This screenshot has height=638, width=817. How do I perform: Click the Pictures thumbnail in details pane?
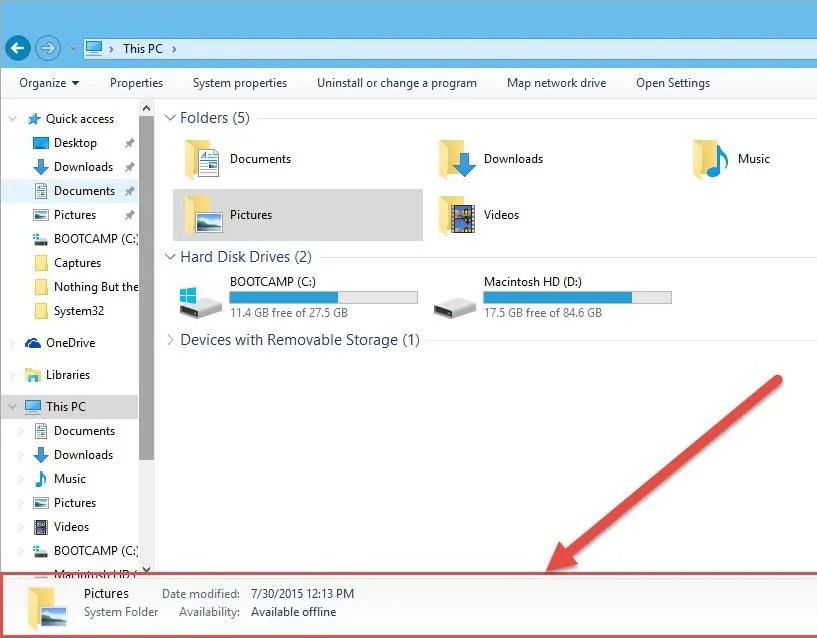pyautogui.click(x=47, y=607)
